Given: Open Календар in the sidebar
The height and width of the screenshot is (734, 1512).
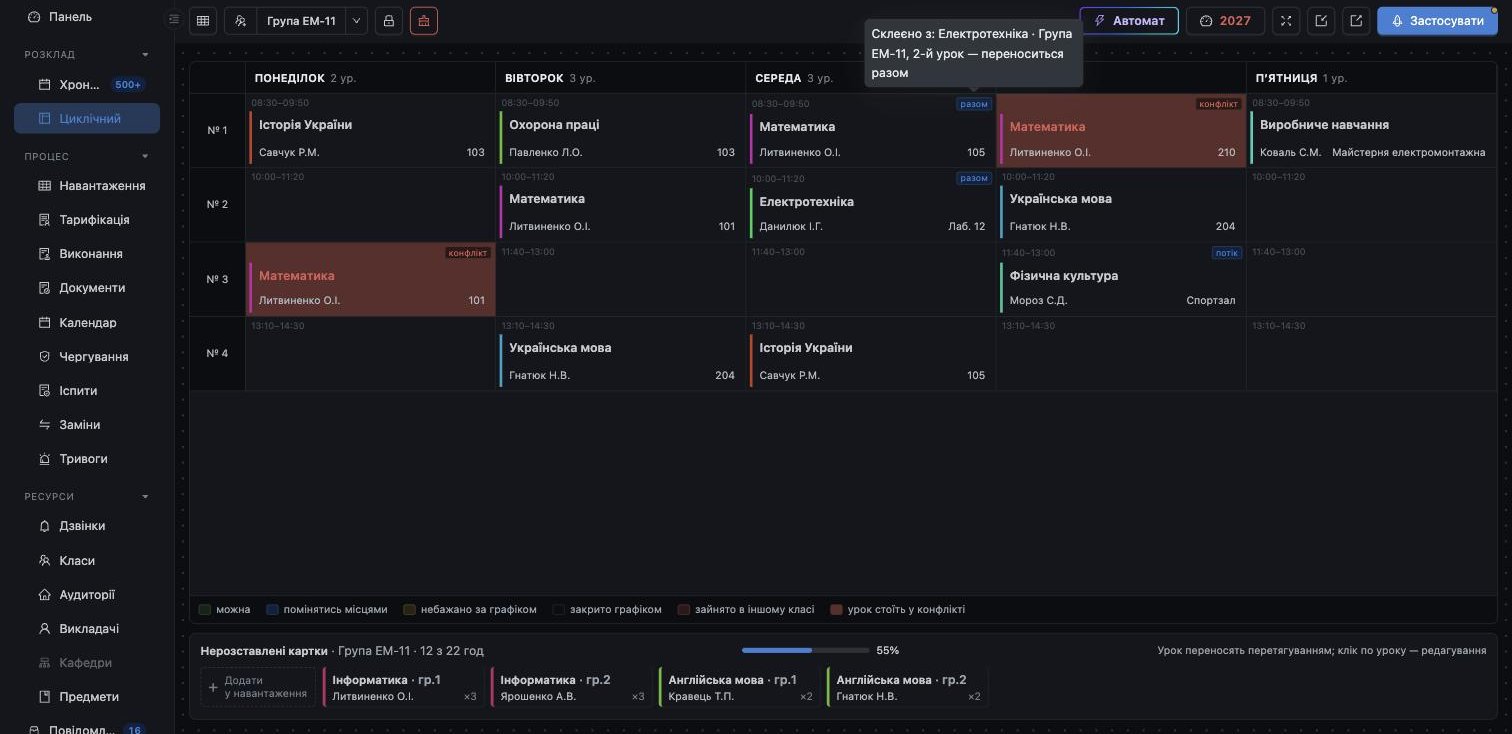Looking at the screenshot, I should [x=87, y=323].
